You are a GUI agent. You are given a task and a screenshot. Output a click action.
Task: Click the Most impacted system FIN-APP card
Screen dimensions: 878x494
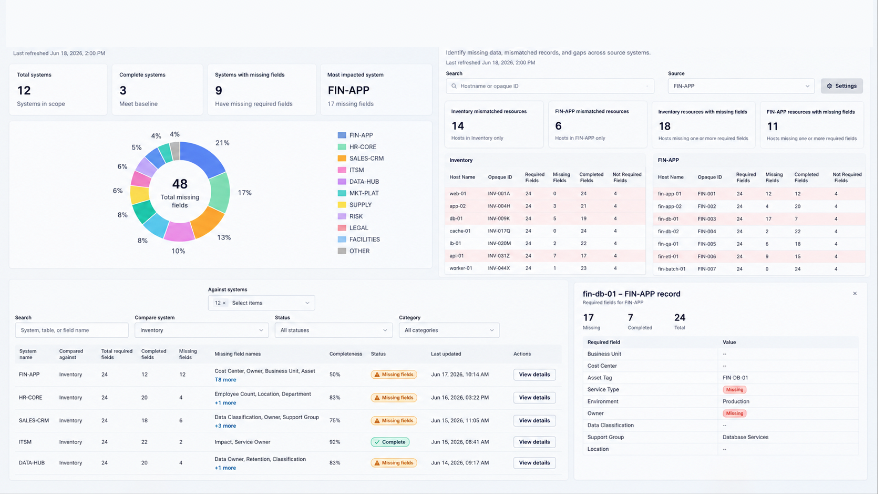(x=376, y=90)
